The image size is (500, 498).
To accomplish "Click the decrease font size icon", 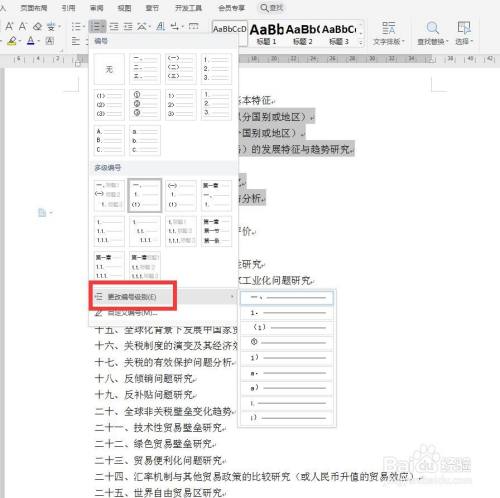I will 23,26.
